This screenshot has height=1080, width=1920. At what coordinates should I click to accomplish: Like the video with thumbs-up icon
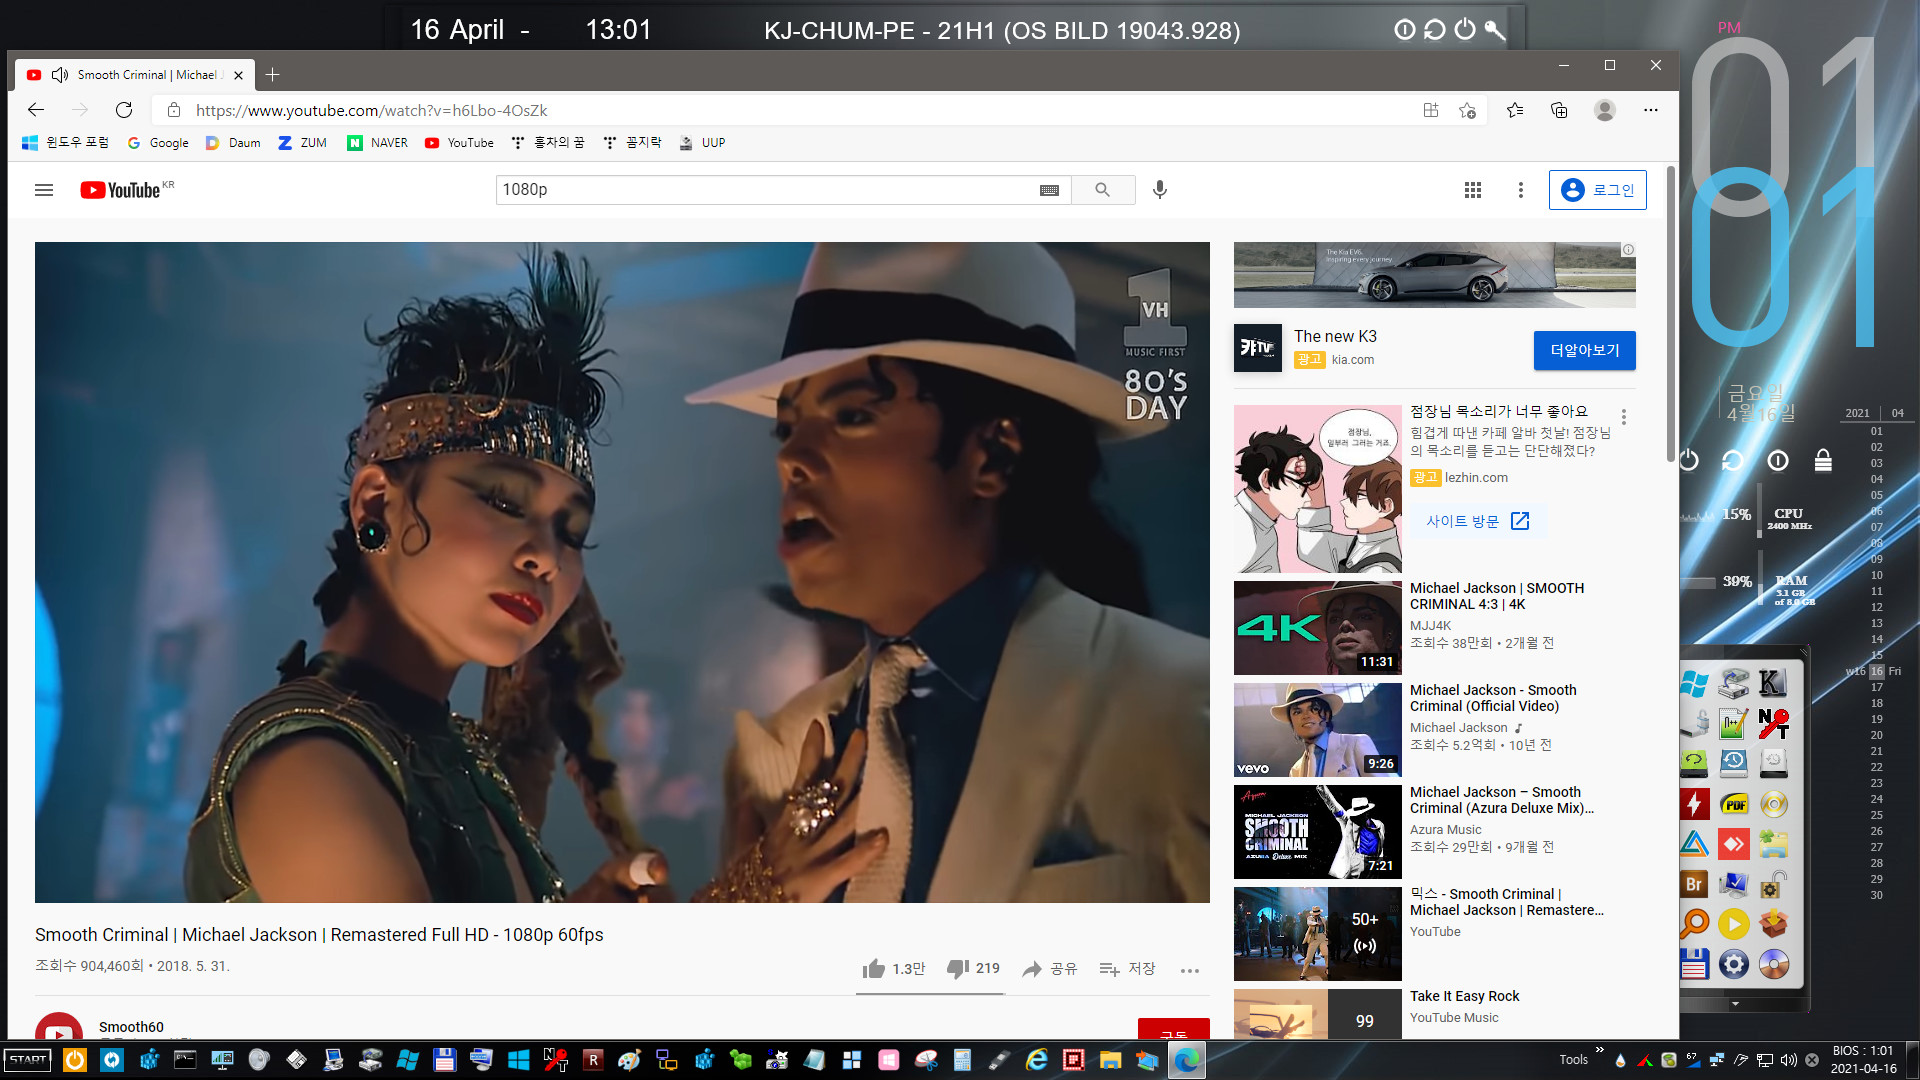(x=874, y=969)
